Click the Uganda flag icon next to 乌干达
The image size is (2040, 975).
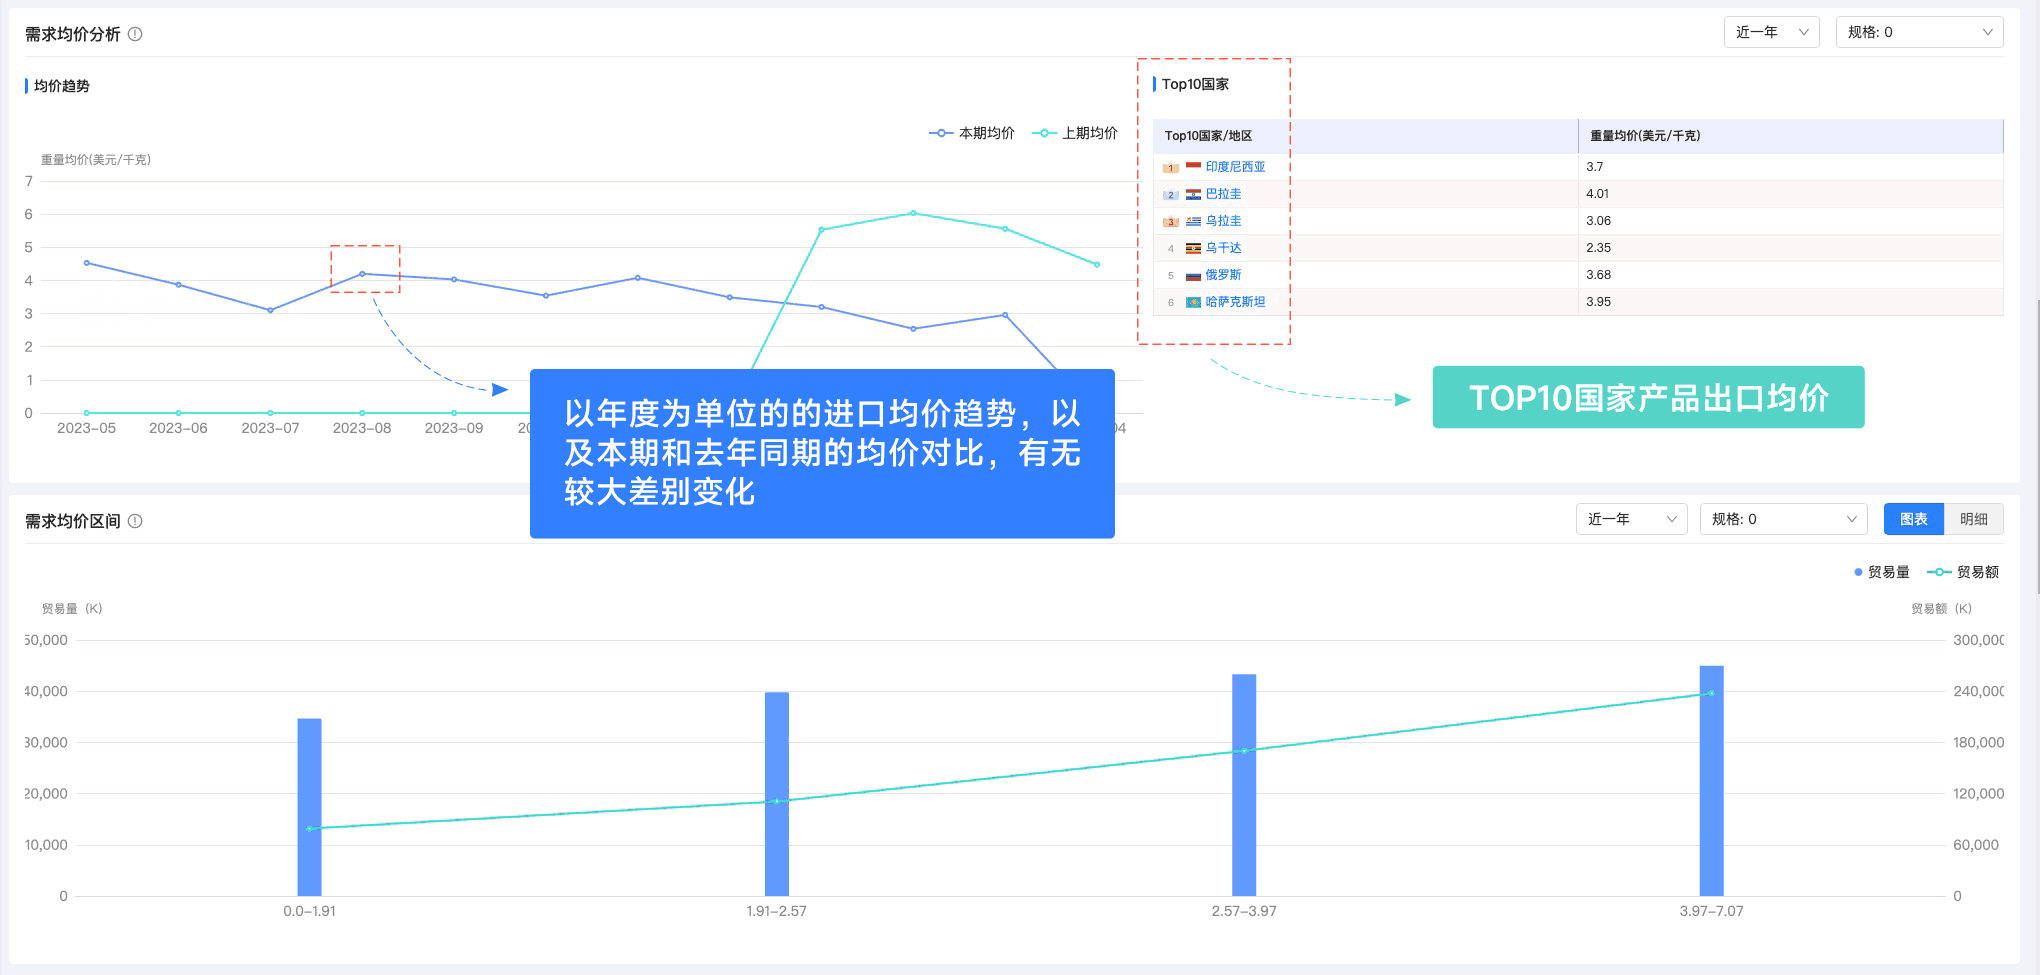coord(1193,247)
